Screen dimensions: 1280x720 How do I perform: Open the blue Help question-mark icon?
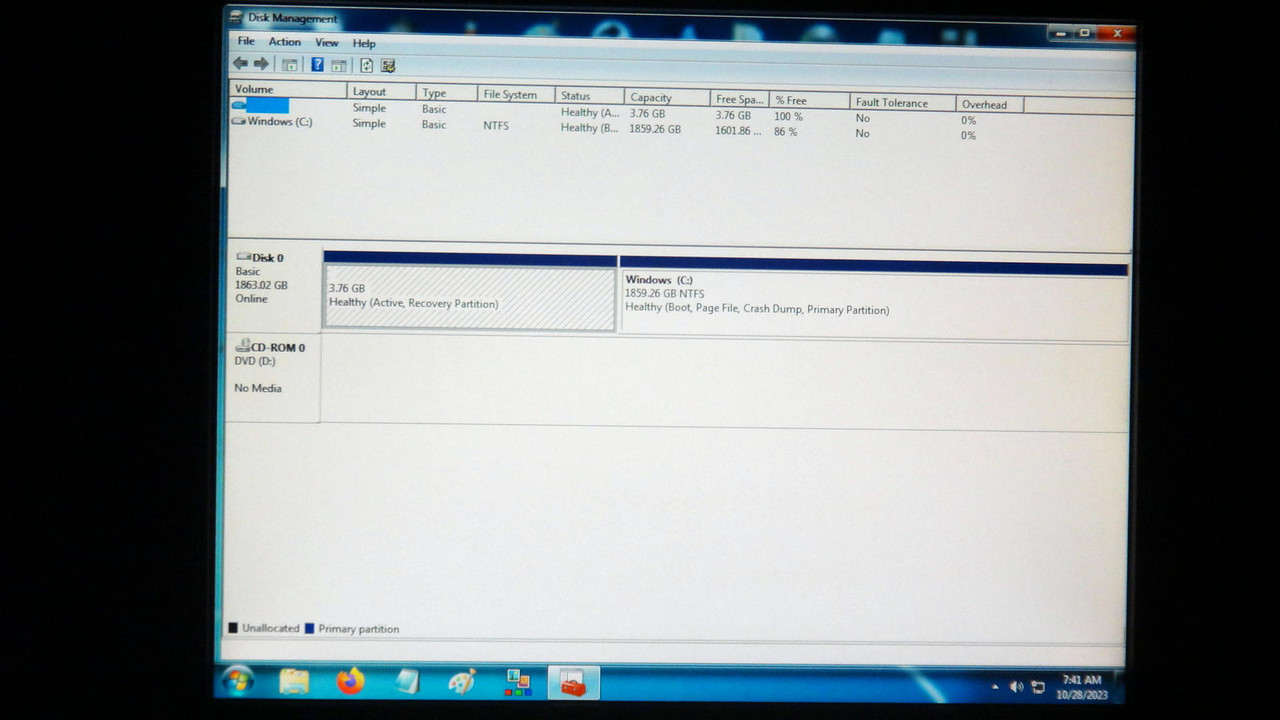[x=317, y=65]
